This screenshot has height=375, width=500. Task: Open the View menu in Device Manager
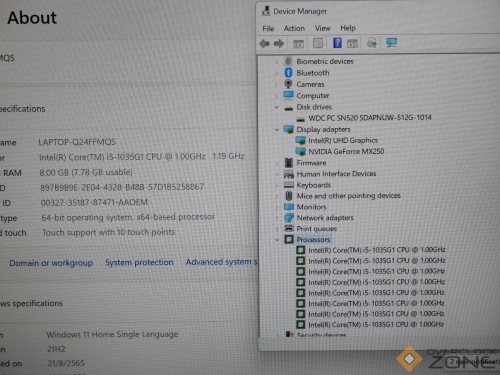point(323,28)
